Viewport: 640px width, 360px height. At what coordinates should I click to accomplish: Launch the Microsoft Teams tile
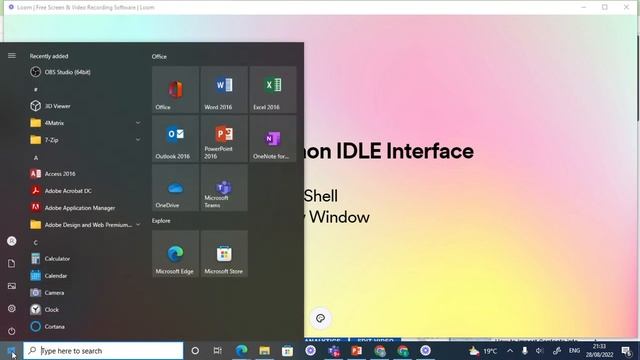224,188
